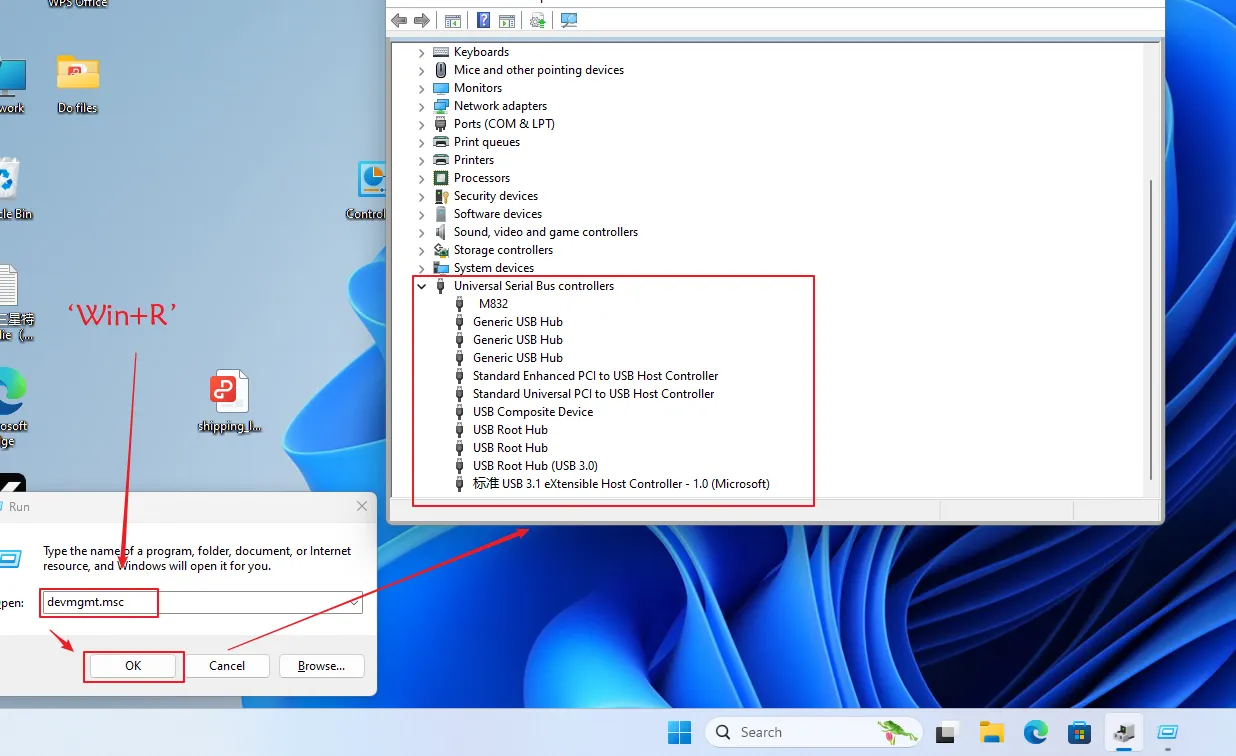1236x756 pixels.
Task: Open Microsoft Store from the taskbar
Action: coord(1079,733)
